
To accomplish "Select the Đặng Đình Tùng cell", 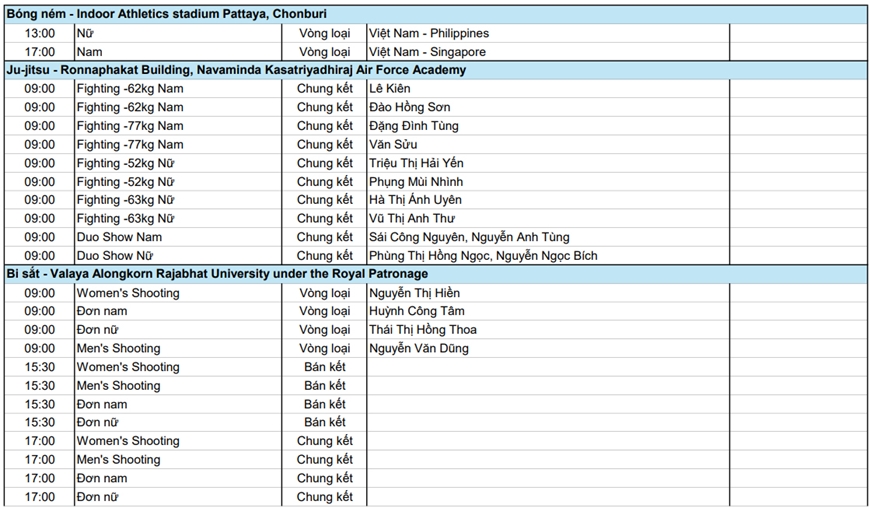I will click(414, 126).
